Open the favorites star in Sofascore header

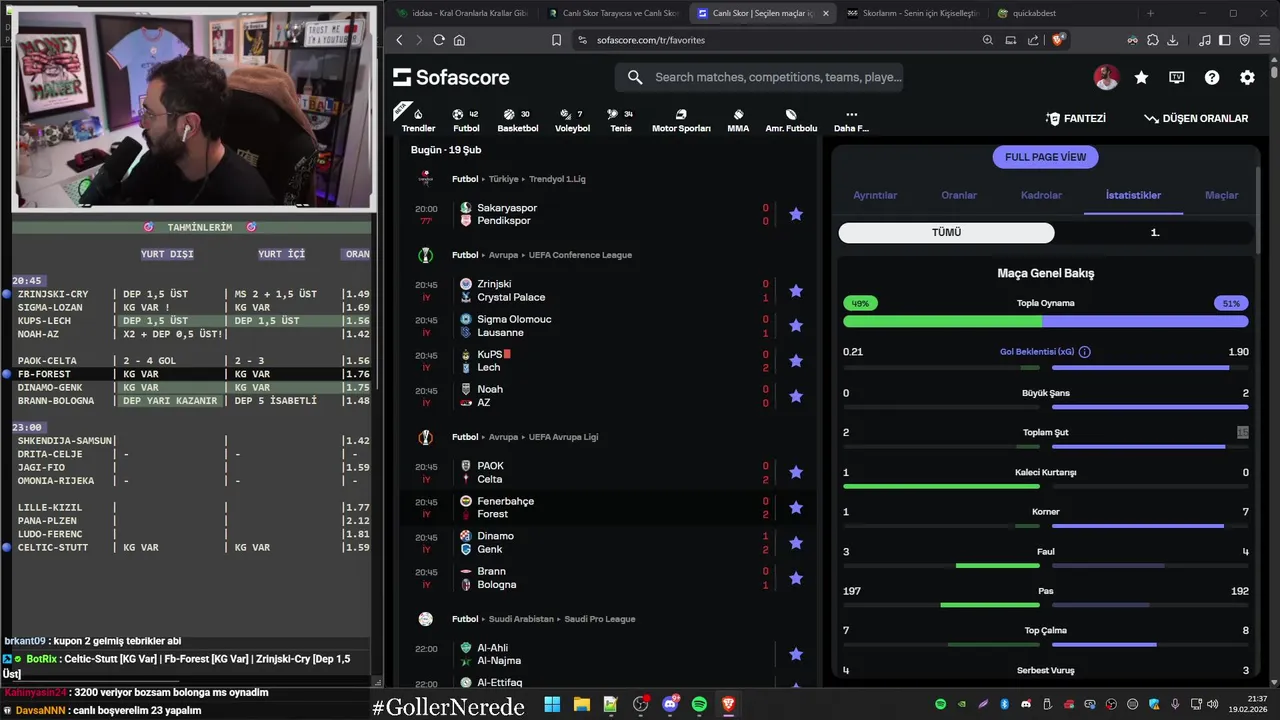click(1141, 77)
